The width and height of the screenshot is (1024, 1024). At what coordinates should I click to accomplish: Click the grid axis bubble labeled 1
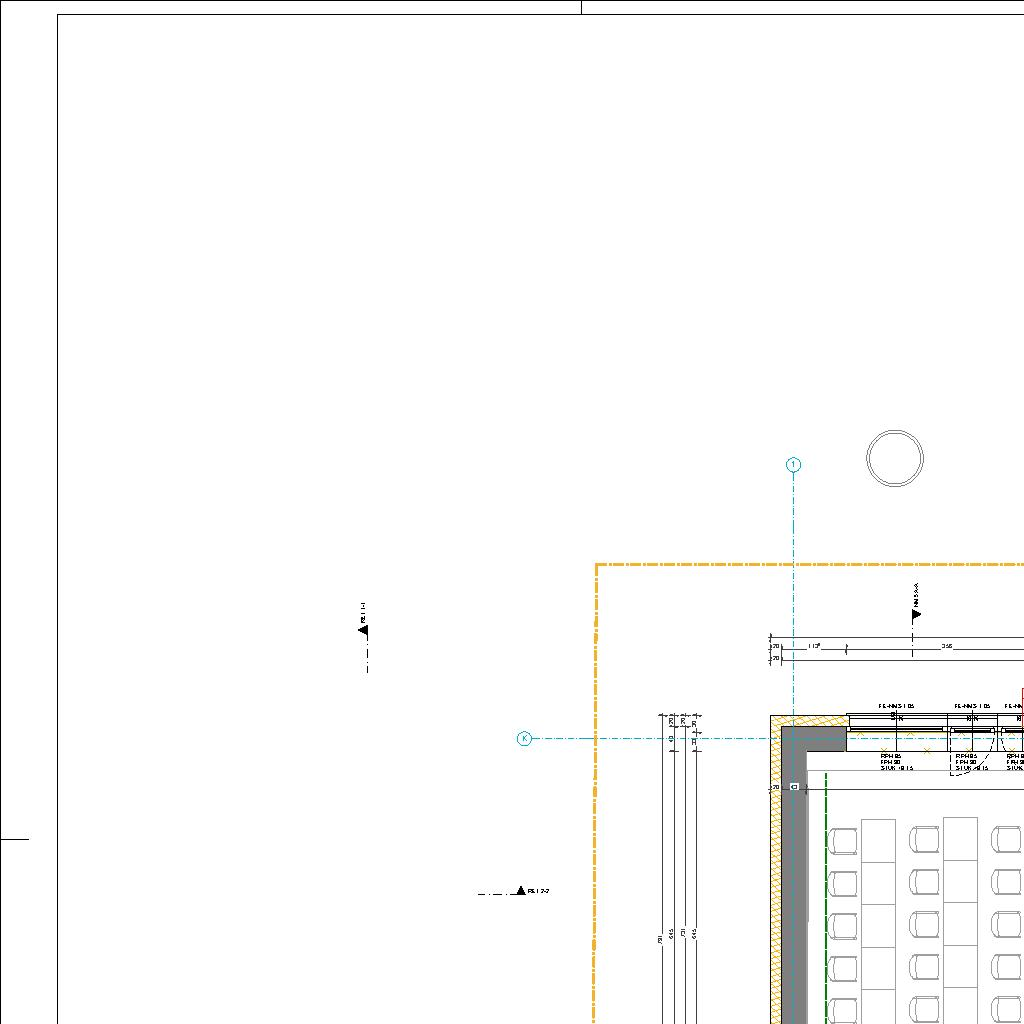(794, 465)
